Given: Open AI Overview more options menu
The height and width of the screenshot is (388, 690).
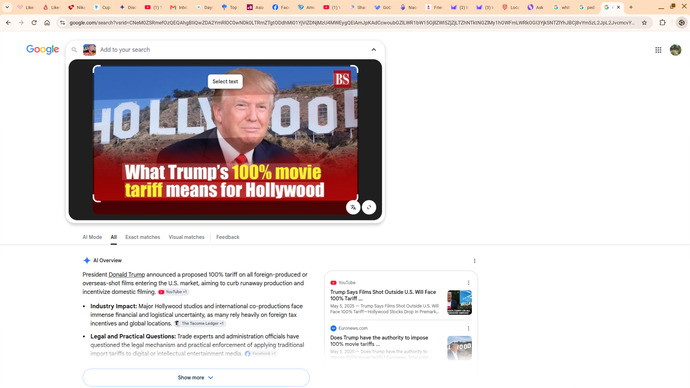Looking at the screenshot, I should pos(474,261).
